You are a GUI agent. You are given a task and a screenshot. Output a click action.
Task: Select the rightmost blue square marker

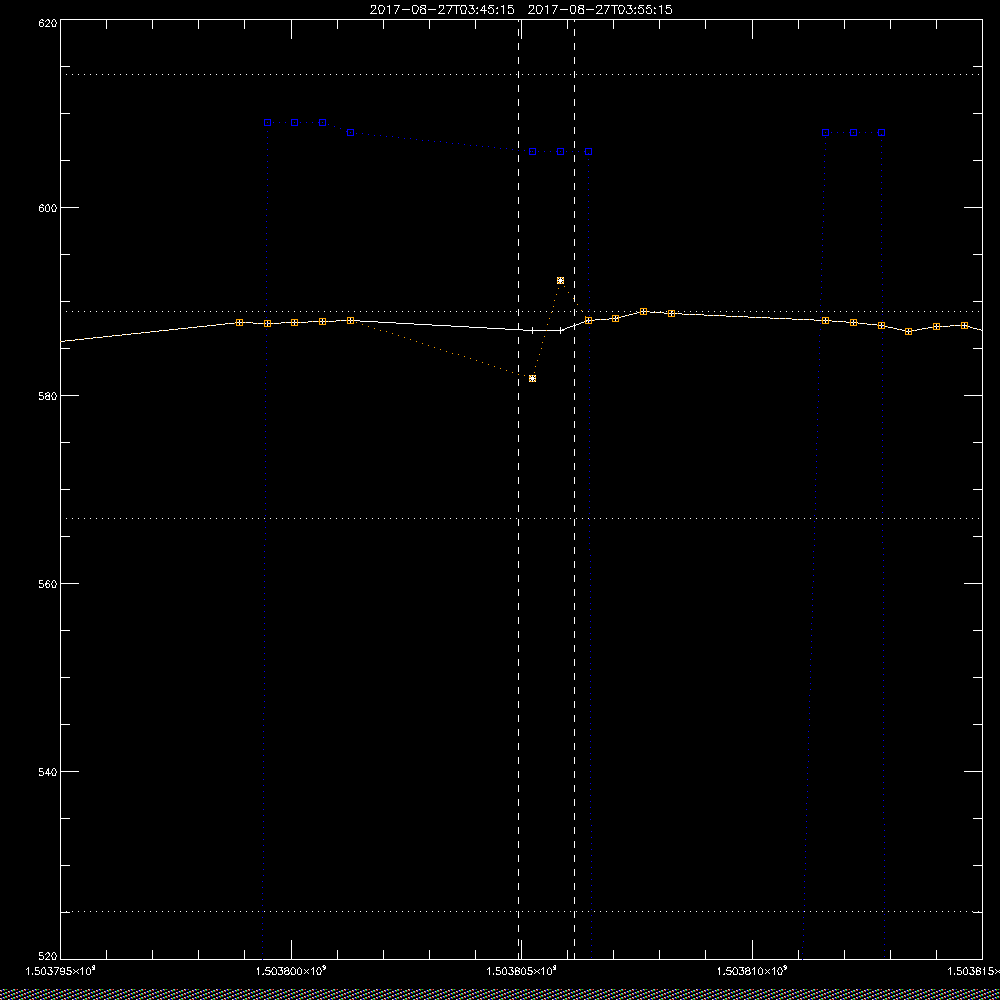(x=881, y=133)
